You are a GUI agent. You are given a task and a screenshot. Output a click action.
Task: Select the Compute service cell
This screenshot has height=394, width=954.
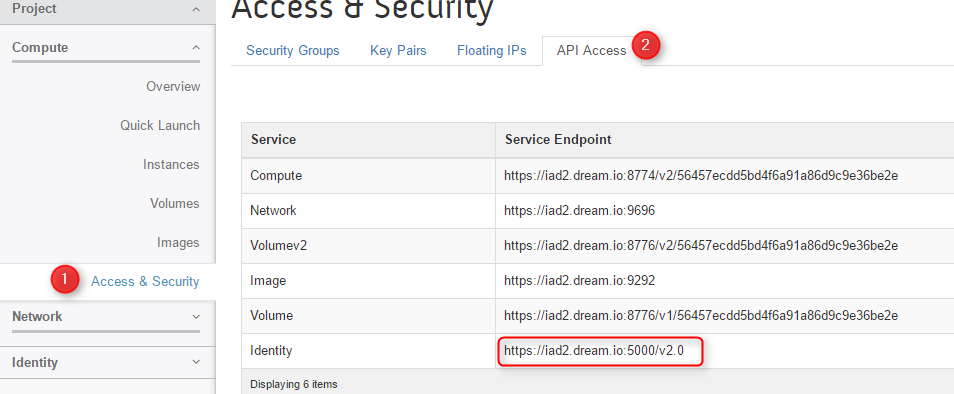[x=369, y=176]
